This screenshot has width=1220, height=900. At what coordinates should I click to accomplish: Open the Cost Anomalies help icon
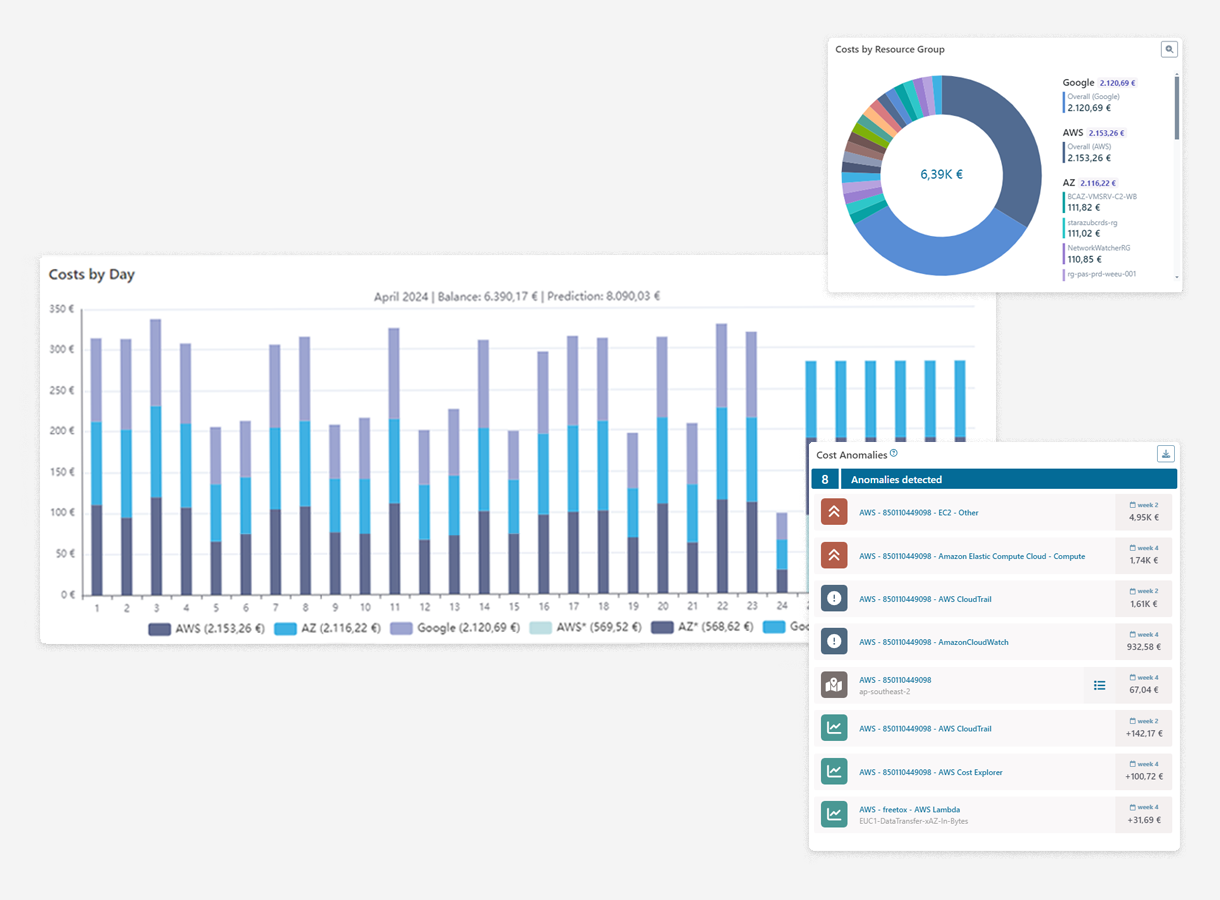point(894,453)
